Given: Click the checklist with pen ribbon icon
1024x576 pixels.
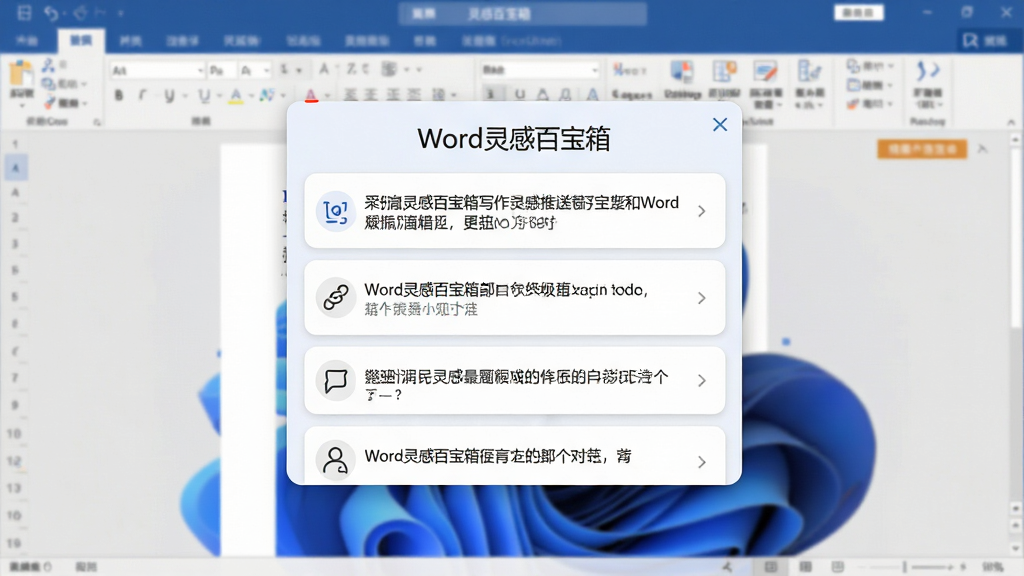Looking at the screenshot, I should [x=809, y=71].
